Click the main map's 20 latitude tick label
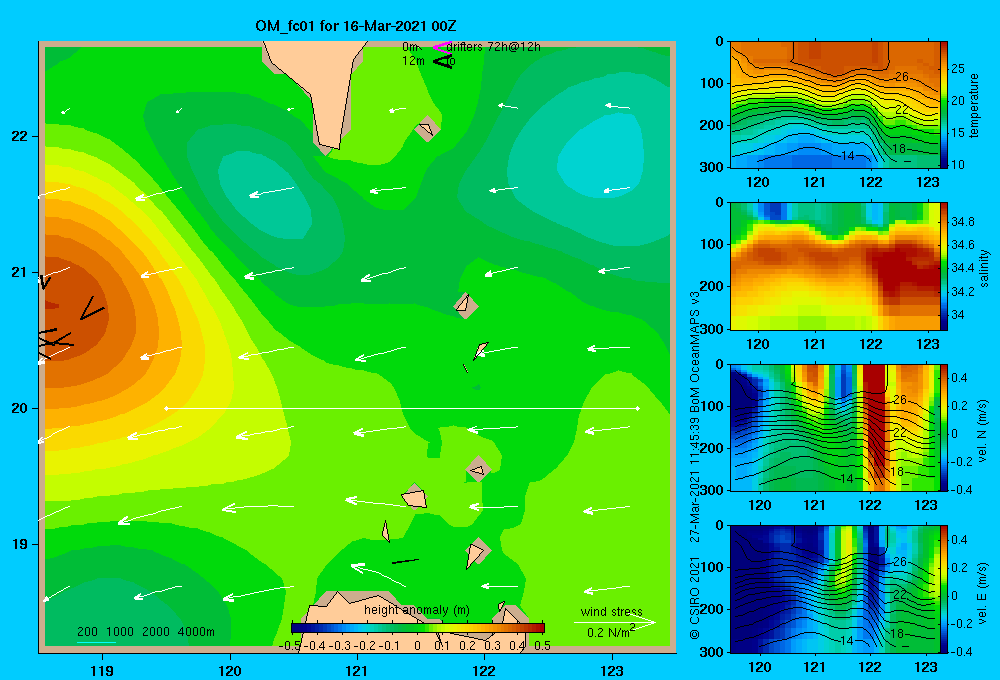This screenshot has height=680, width=1000. (20, 408)
